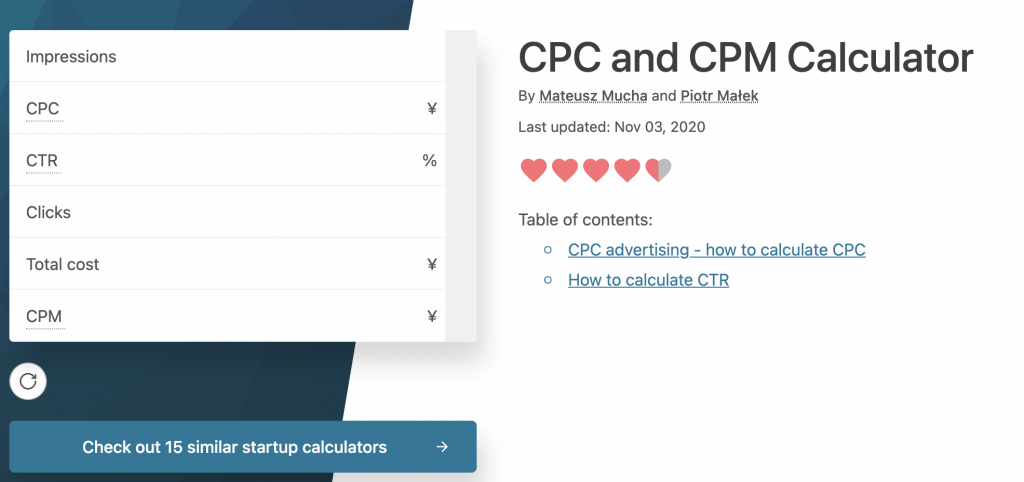Click the arrow on similar calculators button

tap(442, 447)
